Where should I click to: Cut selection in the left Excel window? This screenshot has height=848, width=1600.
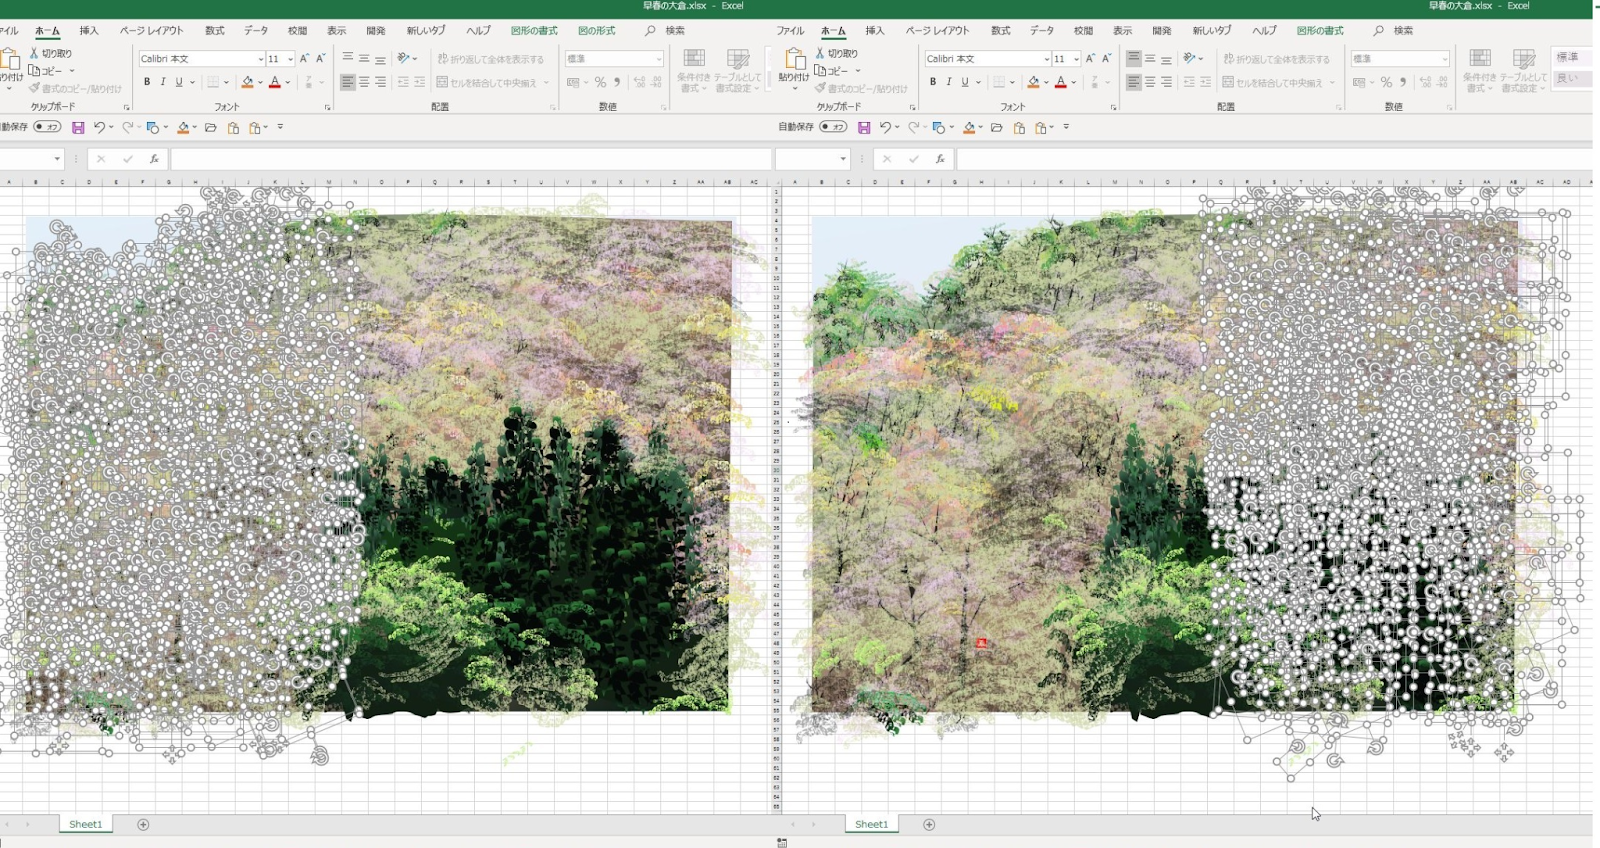pyautogui.click(x=51, y=53)
